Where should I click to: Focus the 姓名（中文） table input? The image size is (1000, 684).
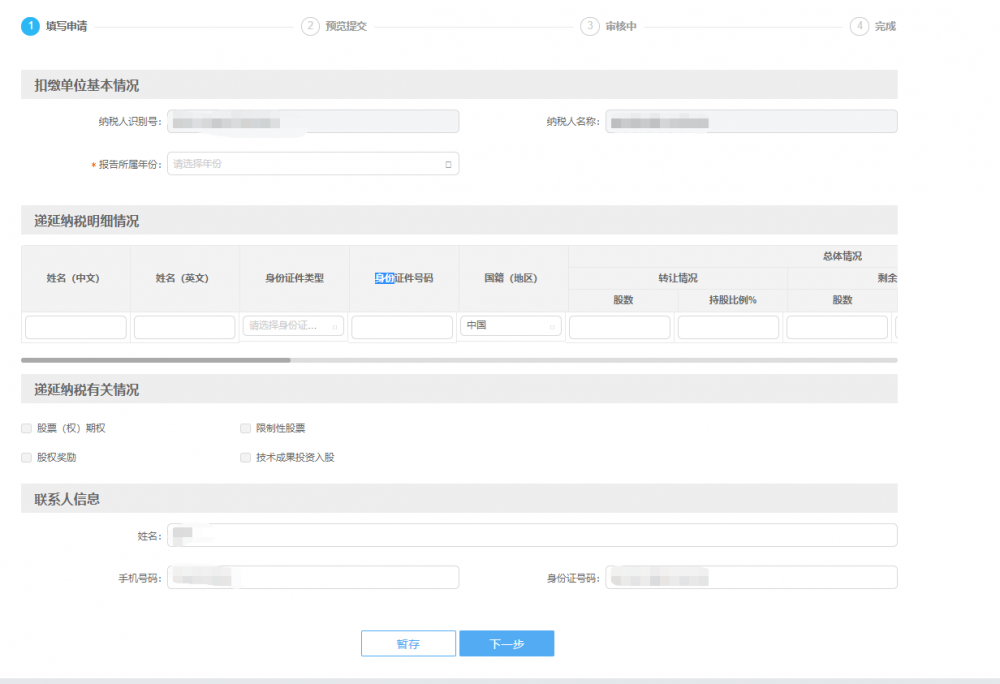click(x=76, y=327)
